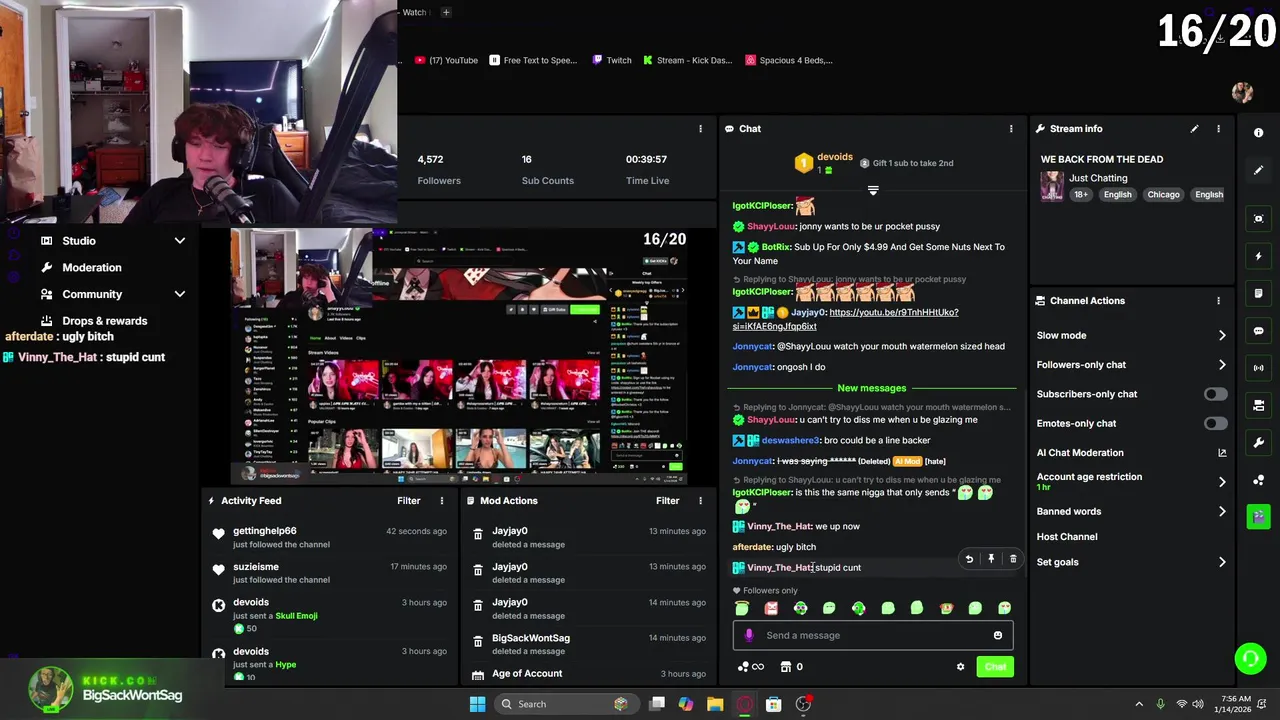Open the emoji picker in message box
The width and height of the screenshot is (1280, 720).
(x=997, y=635)
